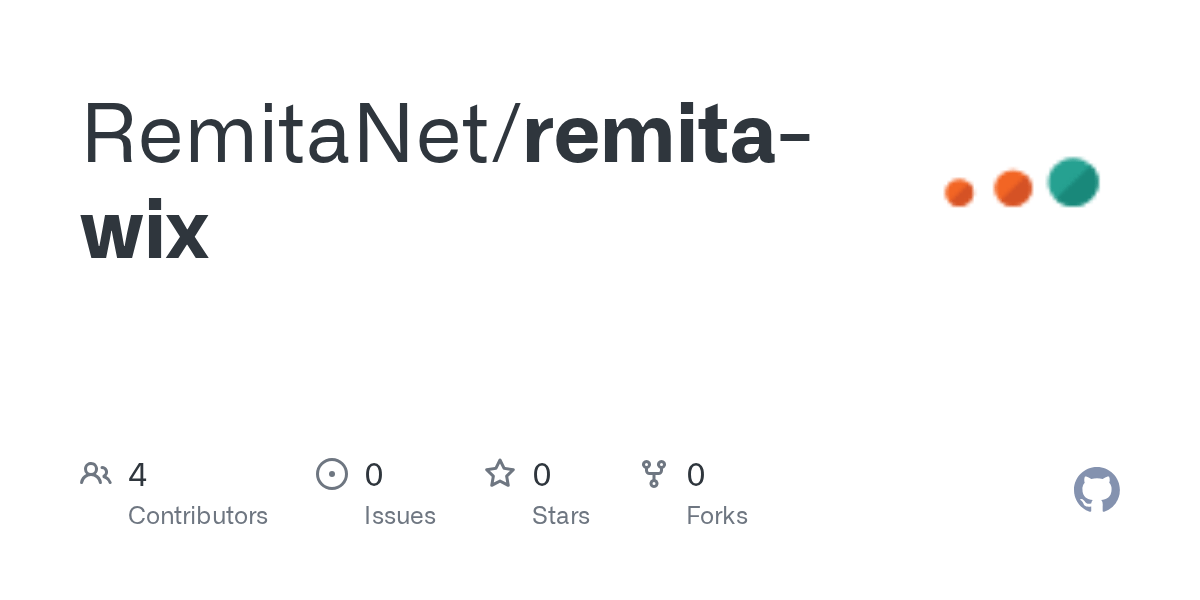Click the contributors count "4"
Screen dimensions: 1200x600
[x=138, y=474]
